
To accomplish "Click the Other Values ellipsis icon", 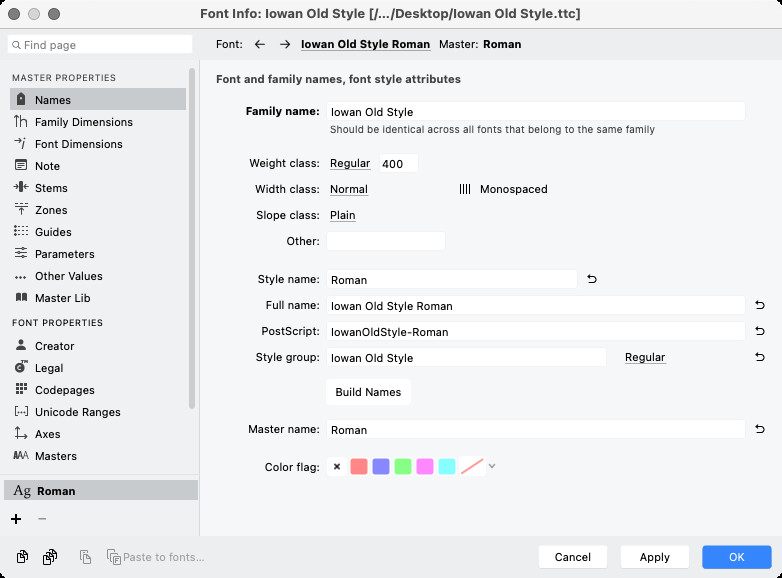I will pos(21,277).
